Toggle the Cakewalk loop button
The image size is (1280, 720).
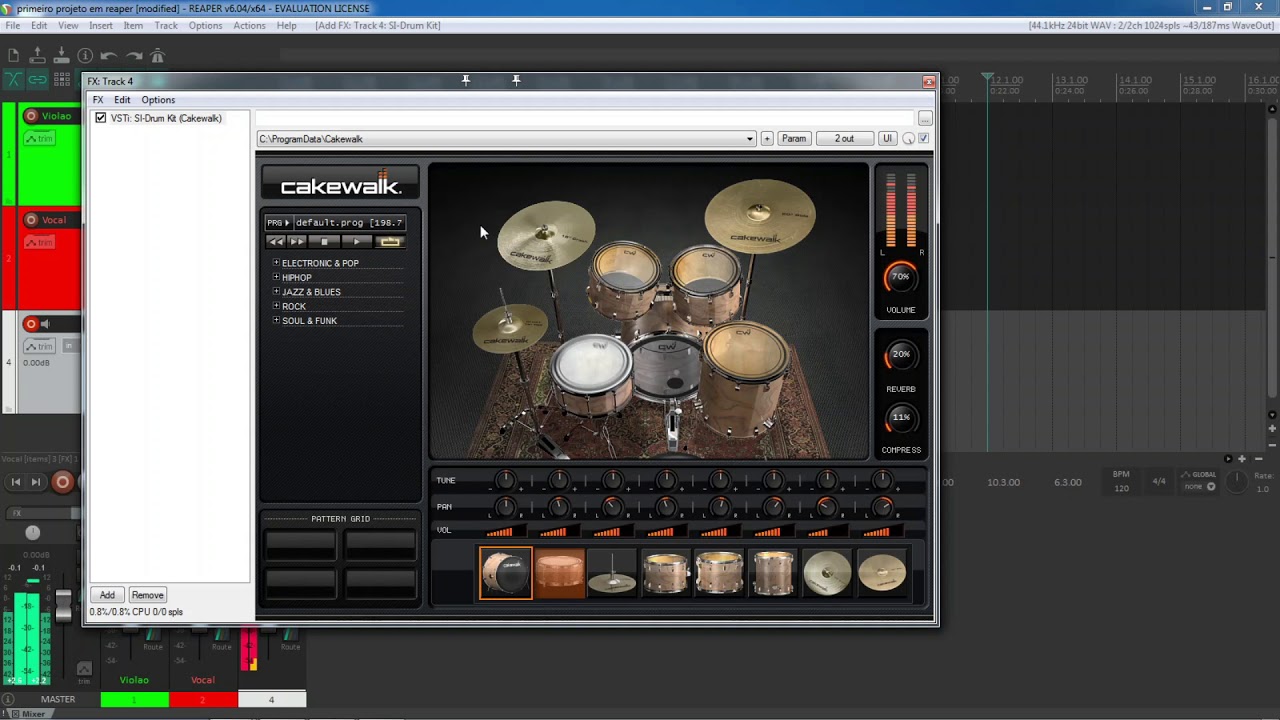(390, 242)
